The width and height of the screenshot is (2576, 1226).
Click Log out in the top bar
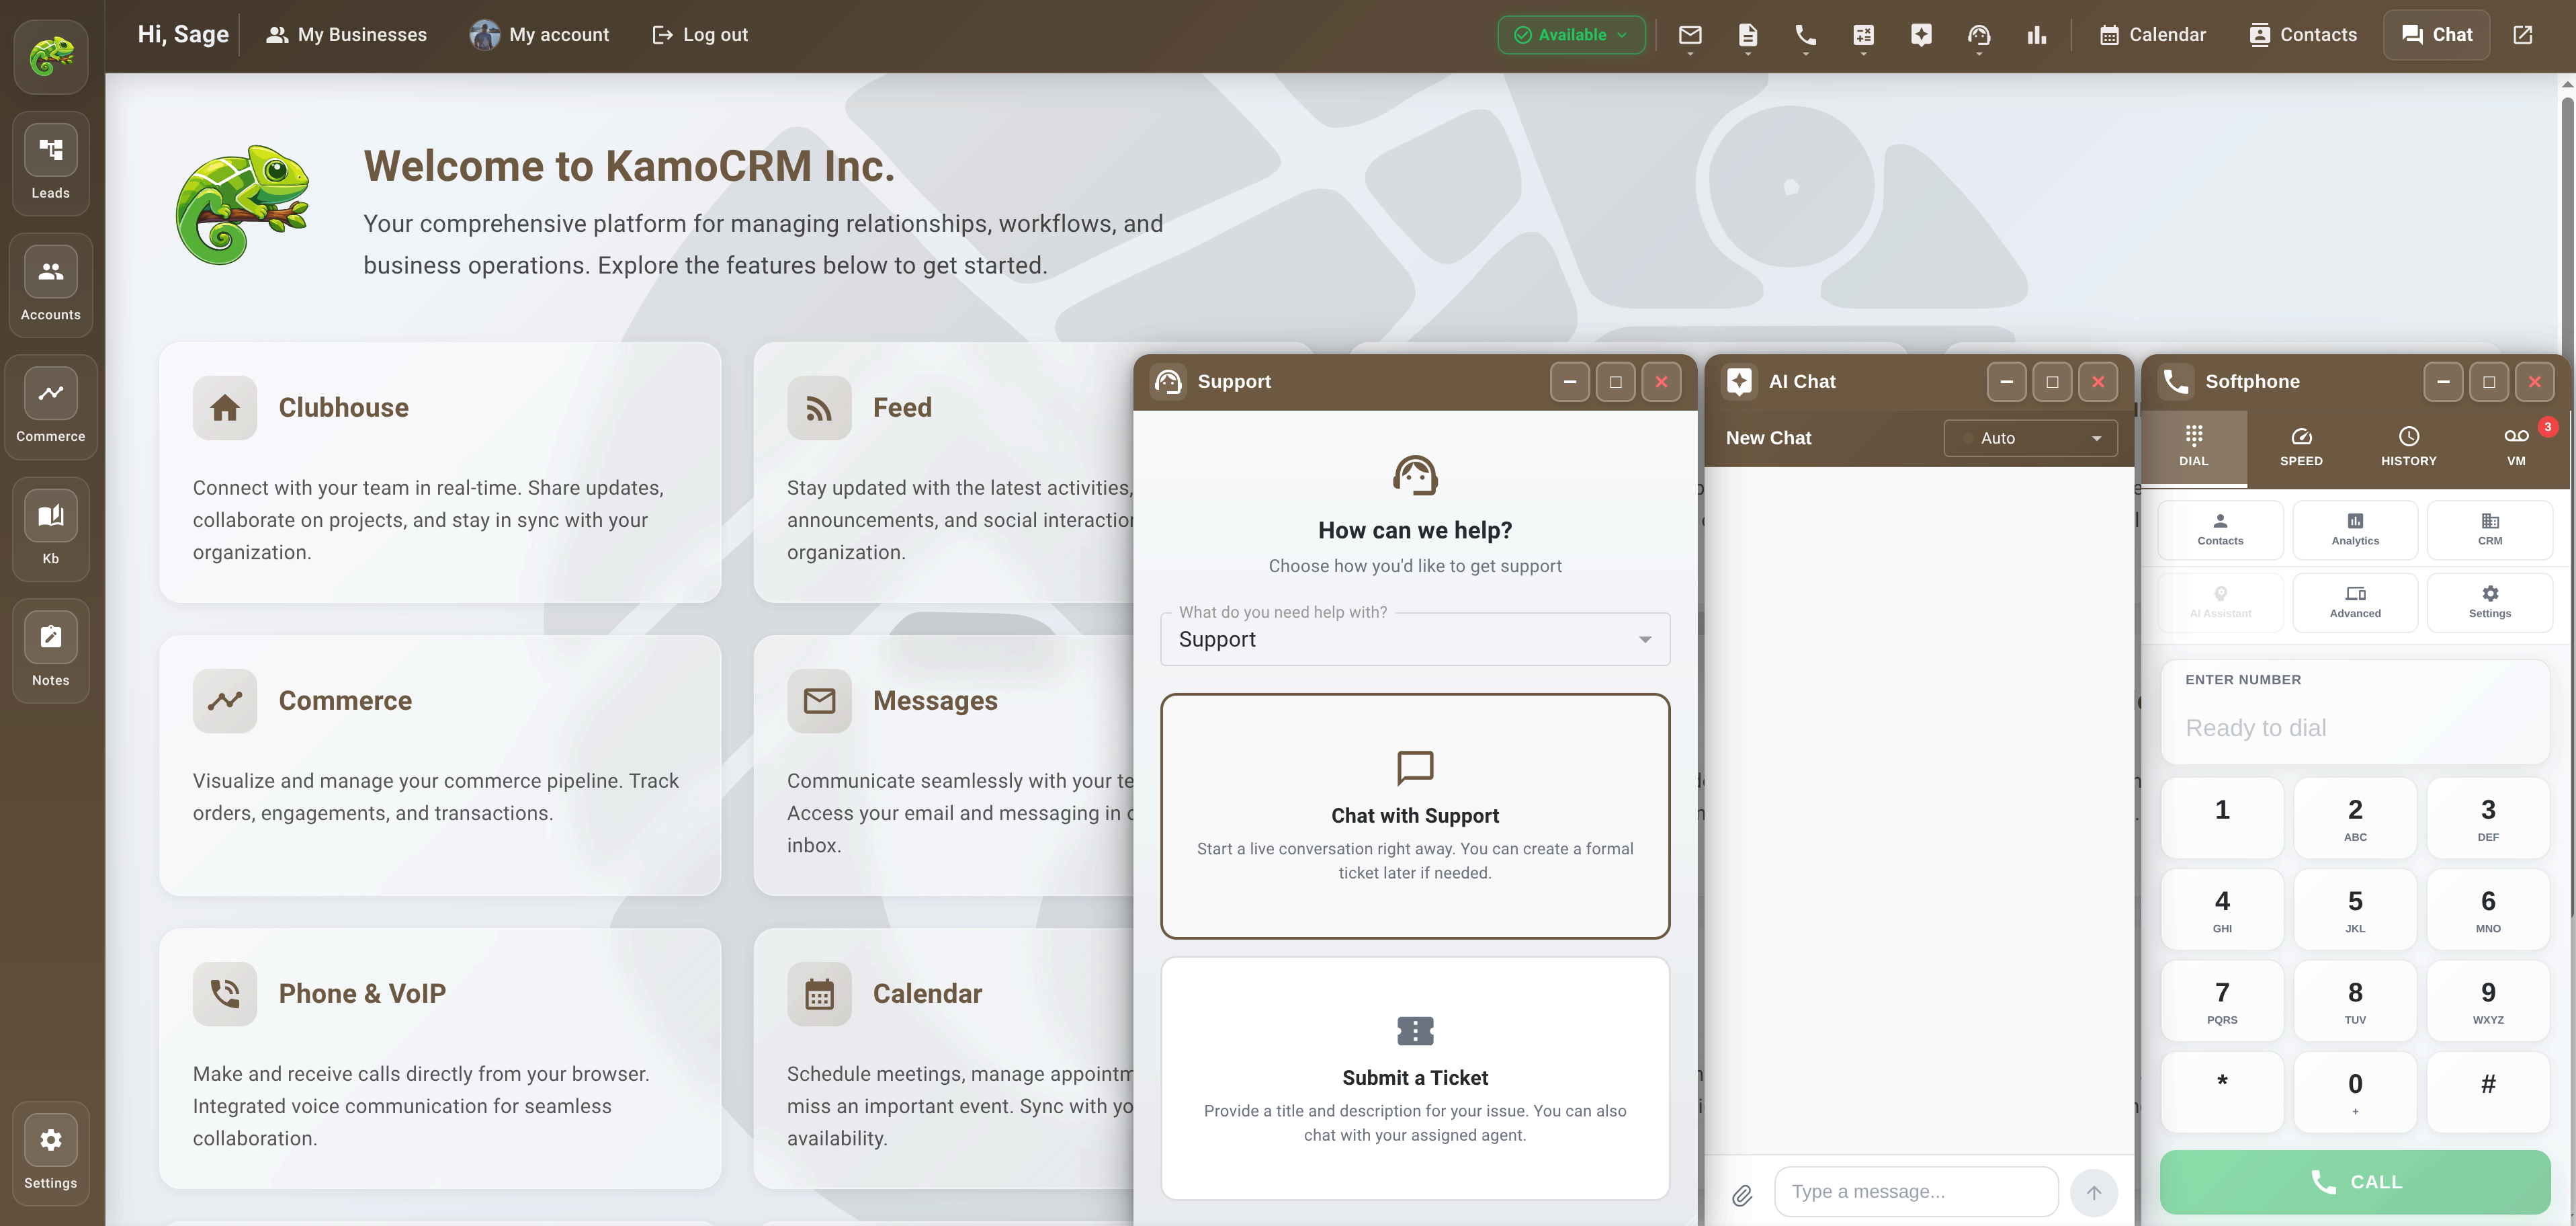[700, 35]
